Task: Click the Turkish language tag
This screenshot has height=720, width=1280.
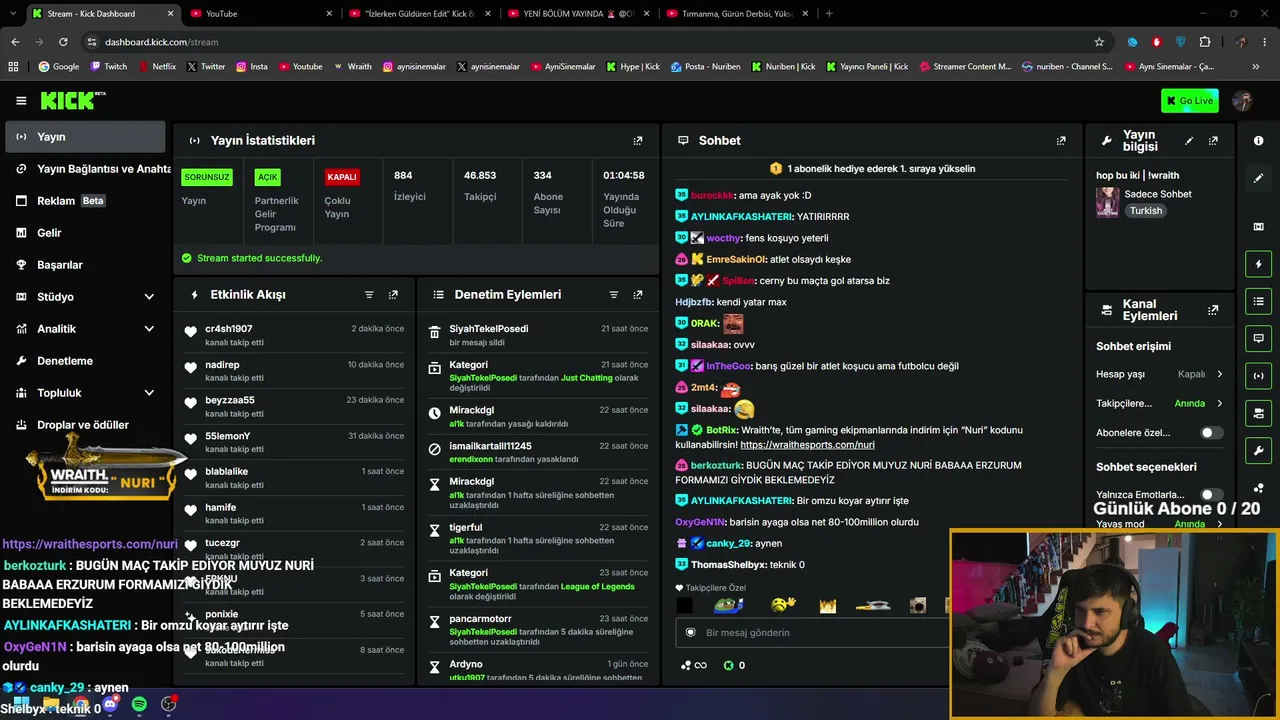Action: tap(1146, 211)
